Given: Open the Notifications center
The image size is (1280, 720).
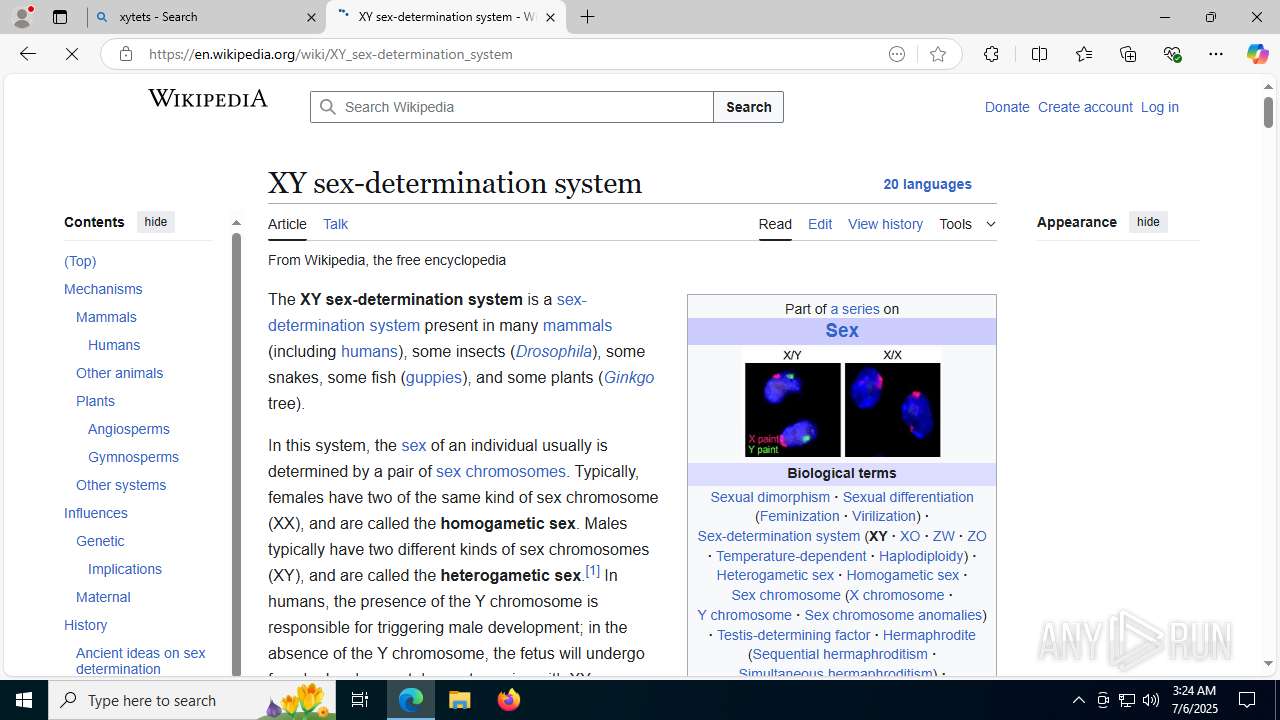Looking at the screenshot, I should [1247, 700].
